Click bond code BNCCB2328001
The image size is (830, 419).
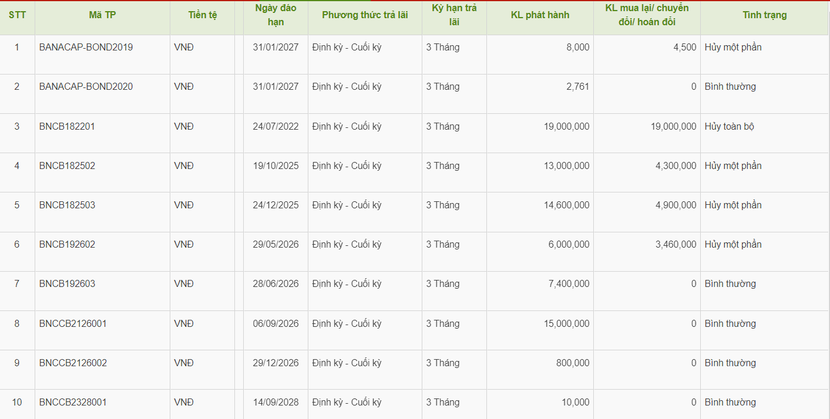[73, 402]
